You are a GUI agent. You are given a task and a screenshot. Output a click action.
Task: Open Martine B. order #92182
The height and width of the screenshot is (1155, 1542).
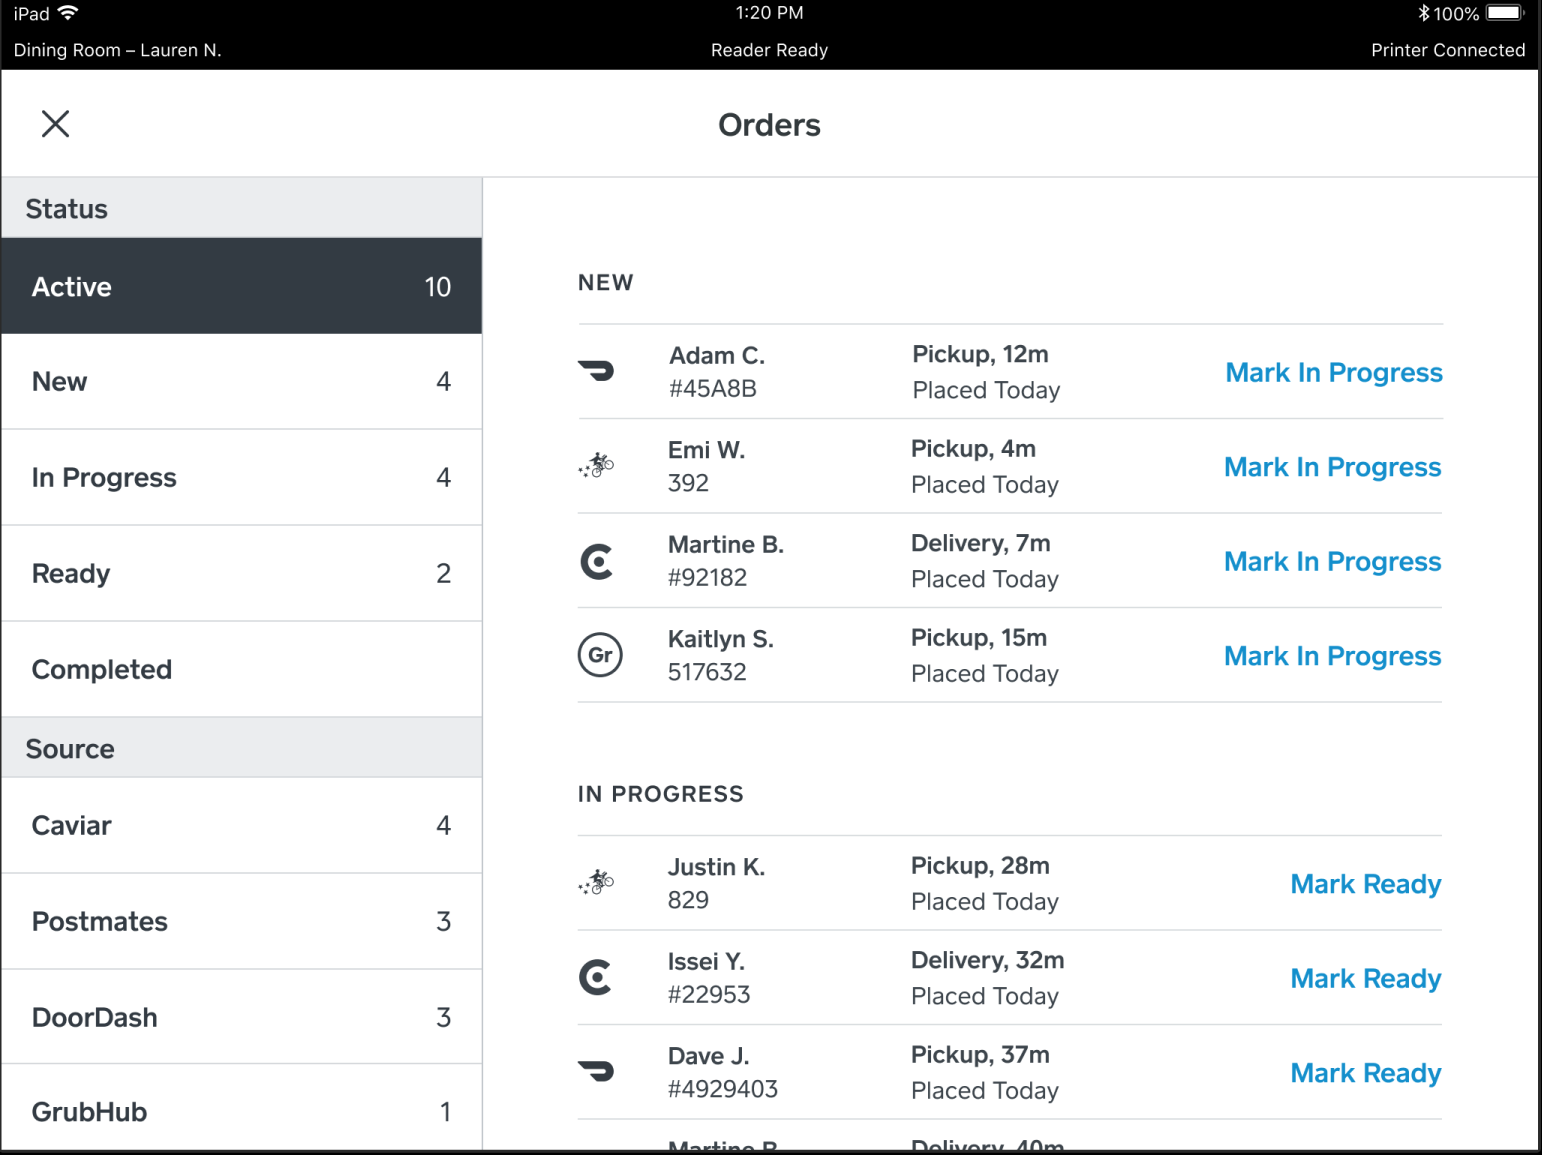point(1010,561)
